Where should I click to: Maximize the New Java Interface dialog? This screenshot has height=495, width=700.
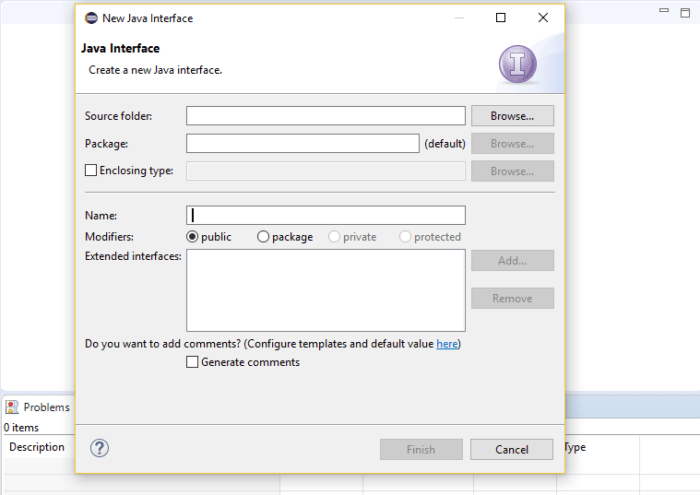pyautogui.click(x=501, y=17)
